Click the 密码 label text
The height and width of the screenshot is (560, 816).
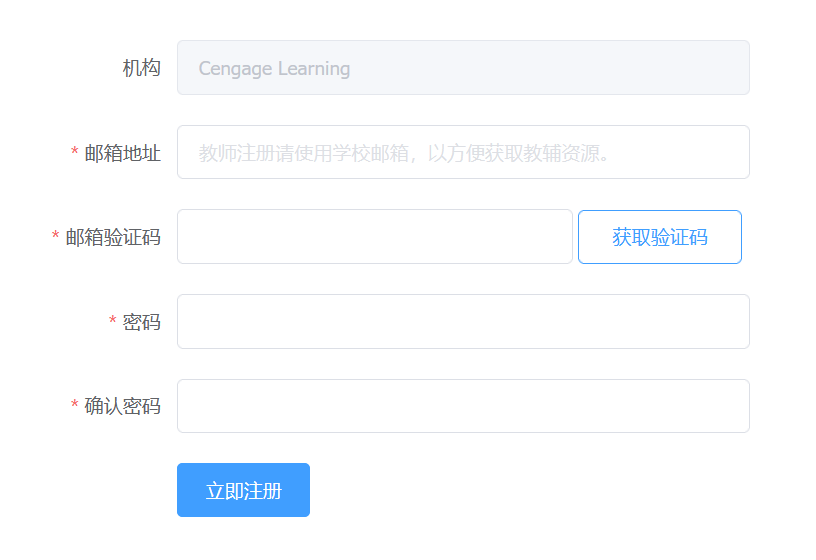[141, 322]
